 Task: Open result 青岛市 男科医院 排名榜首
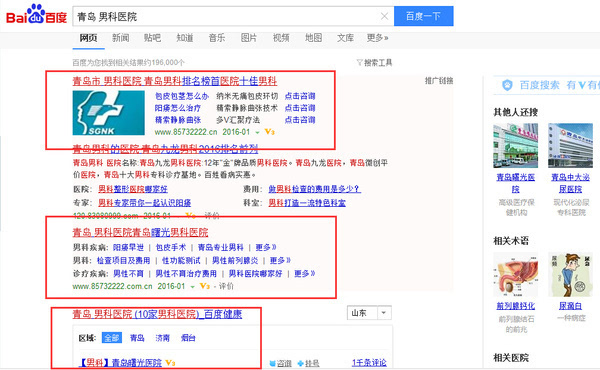point(174,81)
